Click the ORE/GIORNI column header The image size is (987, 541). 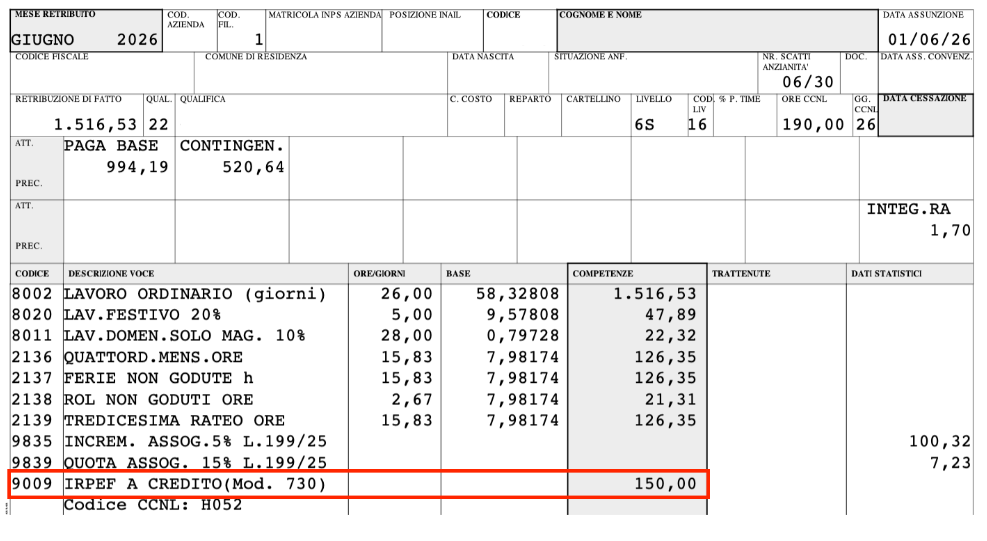pyautogui.click(x=395, y=273)
